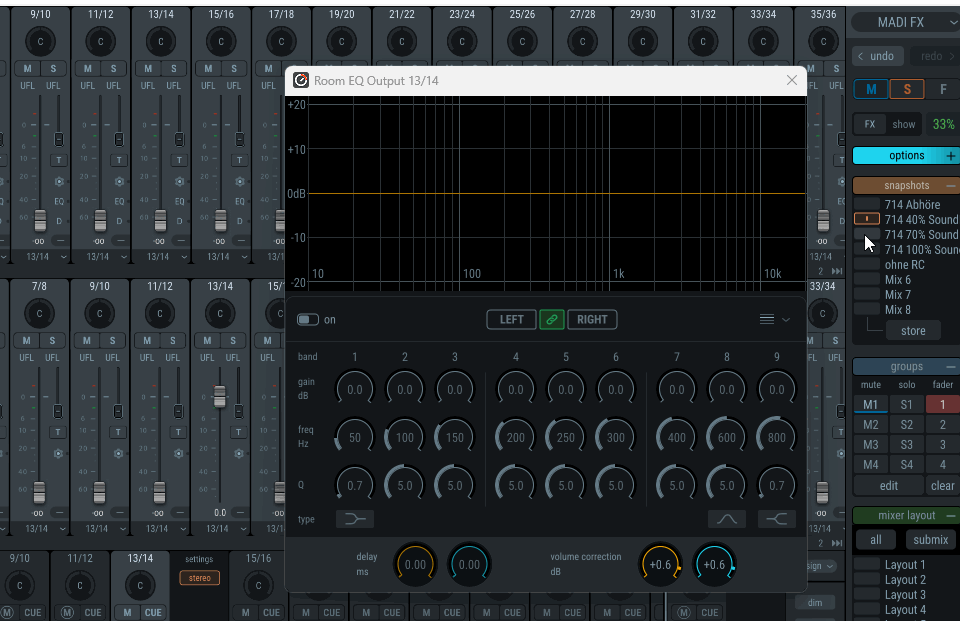Select the 714 Abhöre snapshot
The height and width of the screenshot is (621, 960).
pos(912,205)
